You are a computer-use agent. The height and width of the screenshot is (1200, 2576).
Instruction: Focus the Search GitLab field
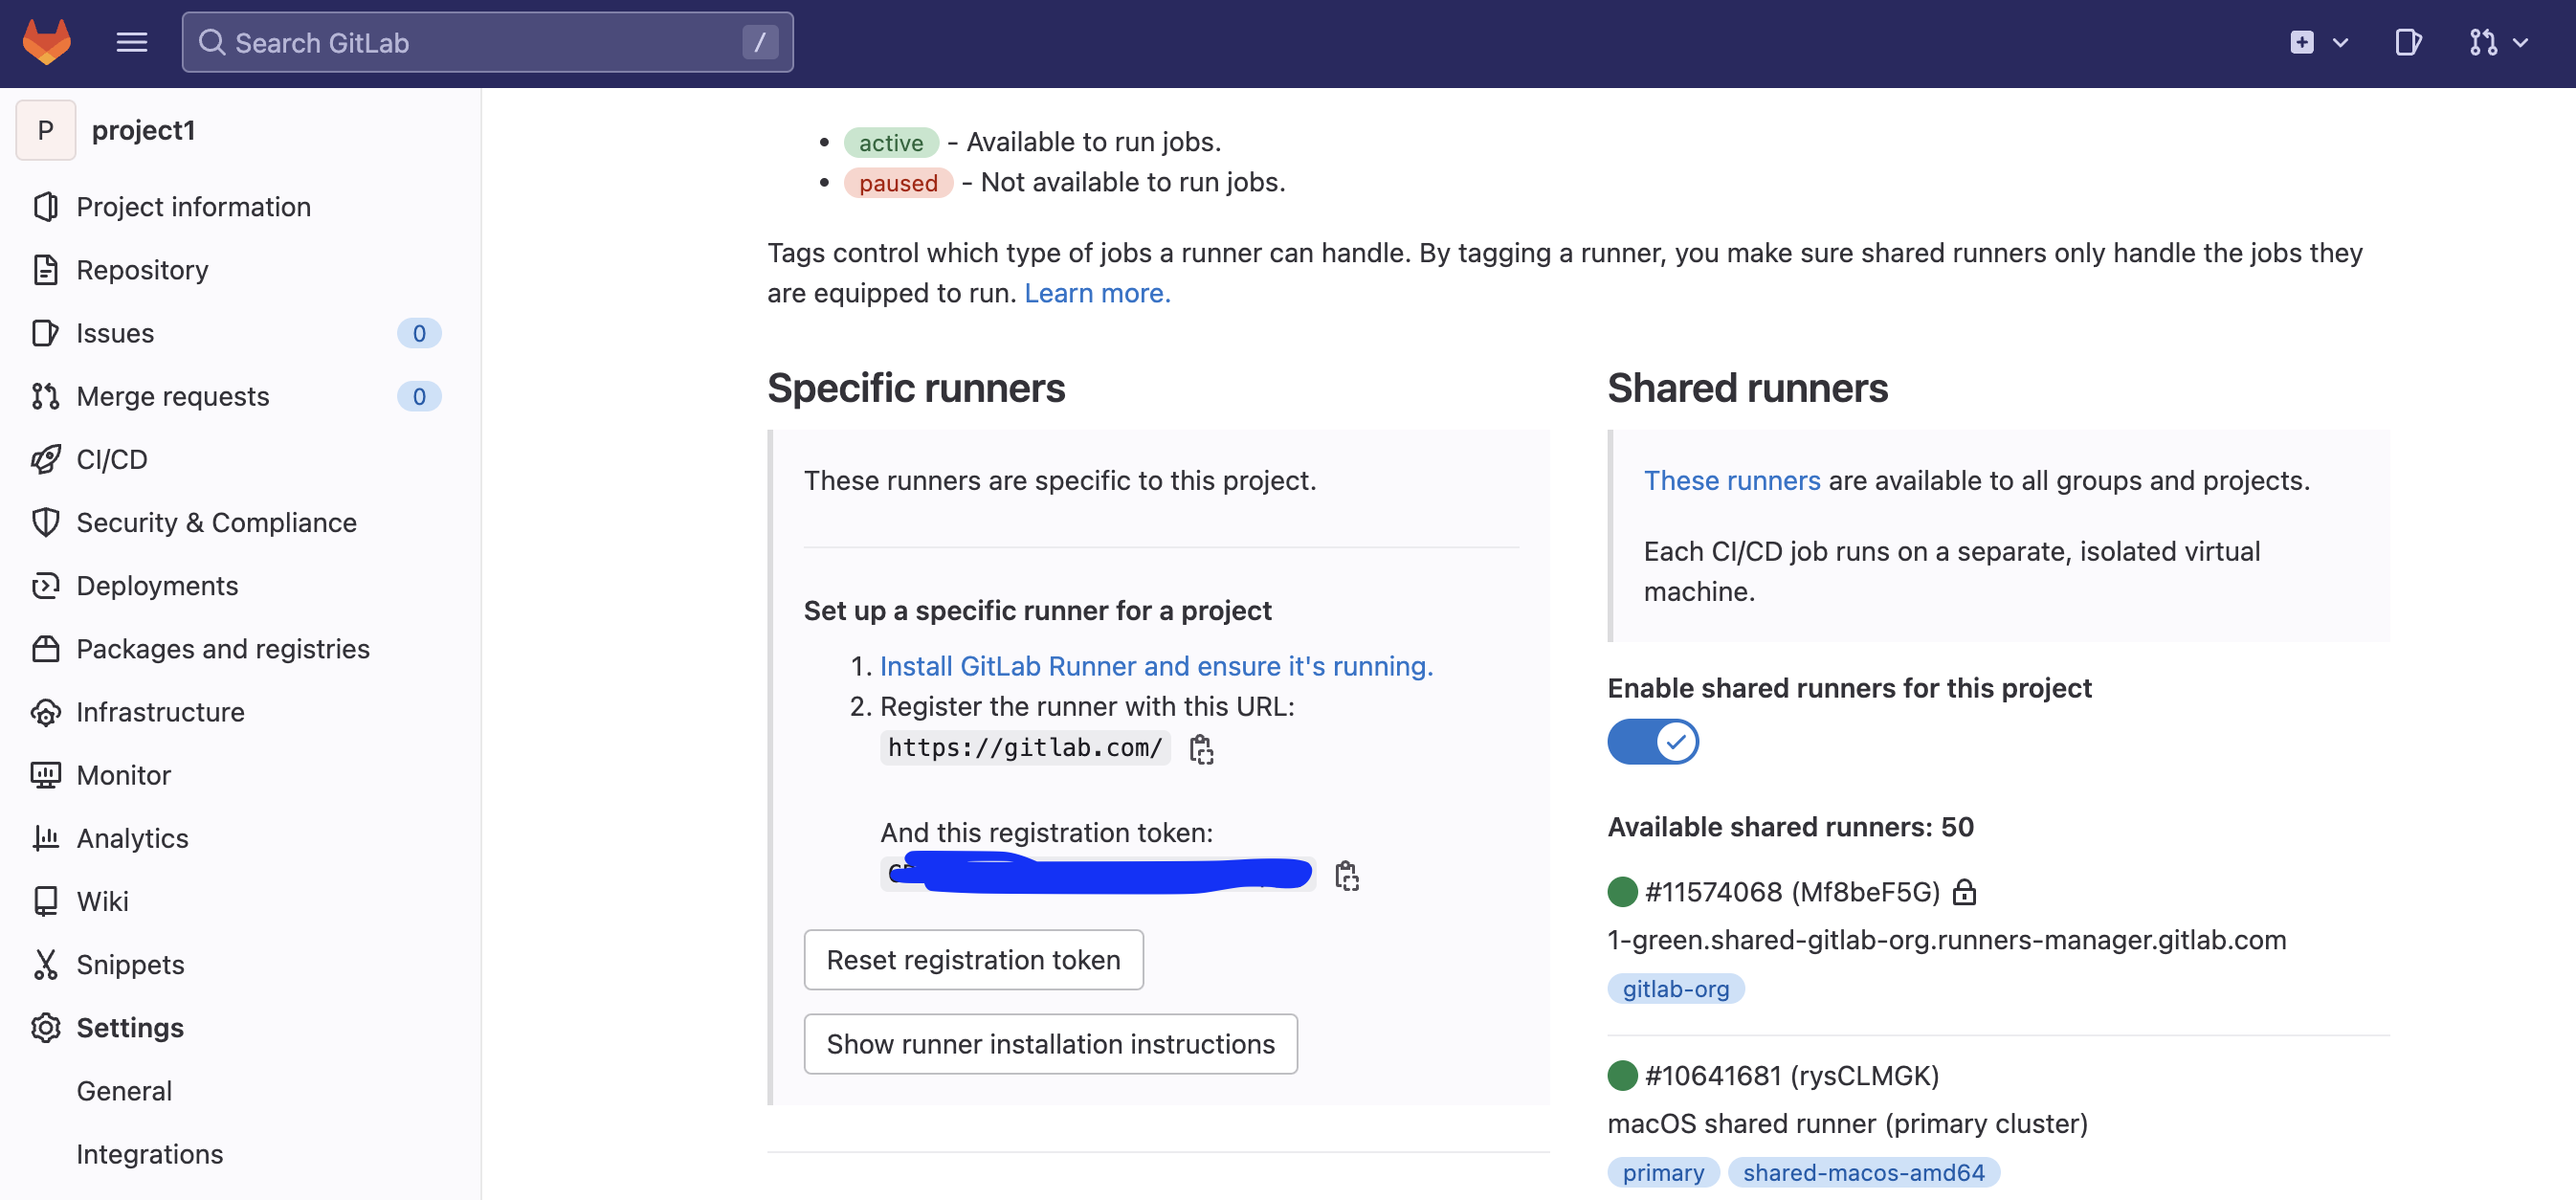pyautogui.click(x=487, y=42)
